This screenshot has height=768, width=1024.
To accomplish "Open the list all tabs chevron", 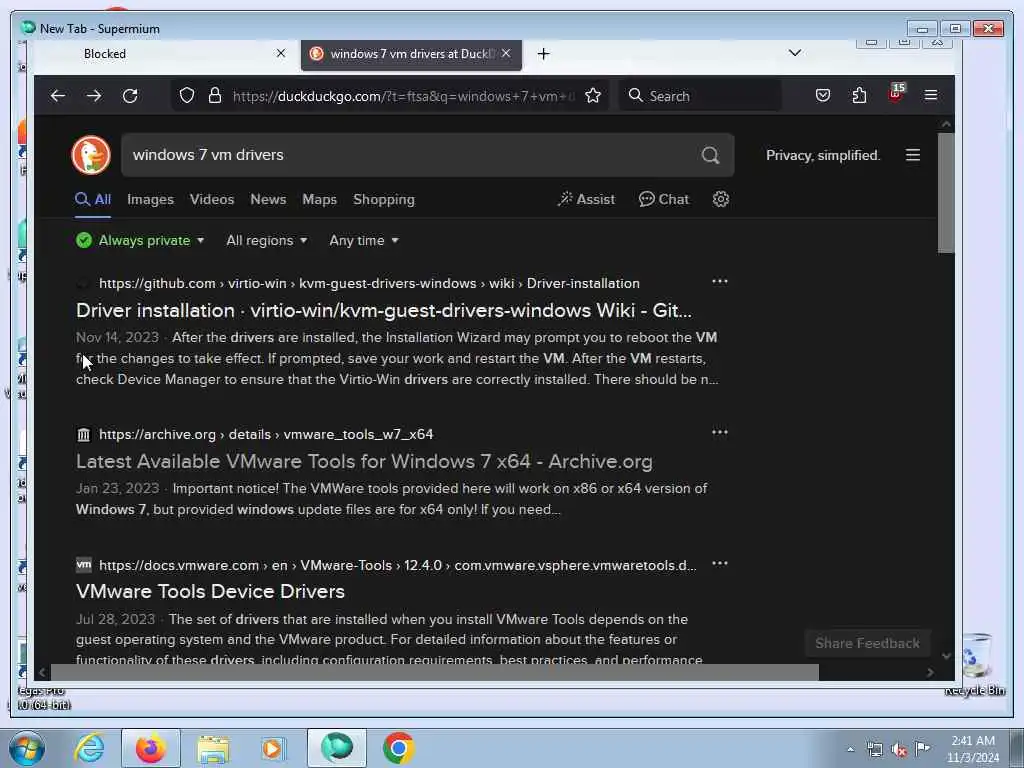I will coord(795,53).
